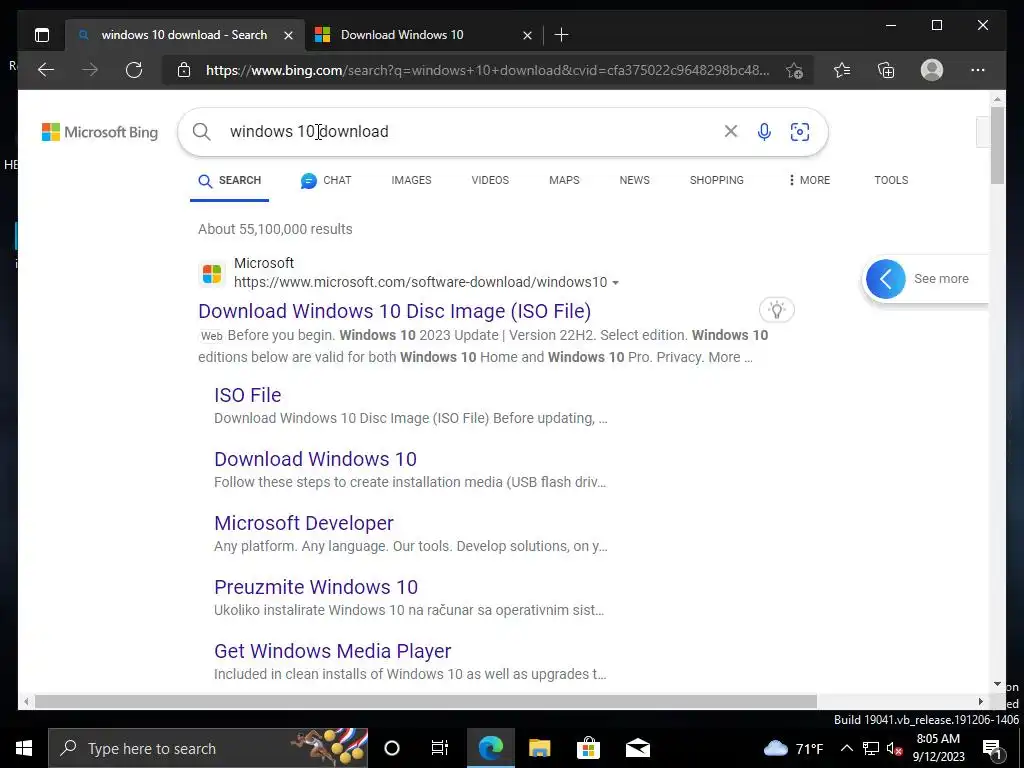Open the NEWS results tab
This screenshot has height=768, width=1024.
pos(634,180)
